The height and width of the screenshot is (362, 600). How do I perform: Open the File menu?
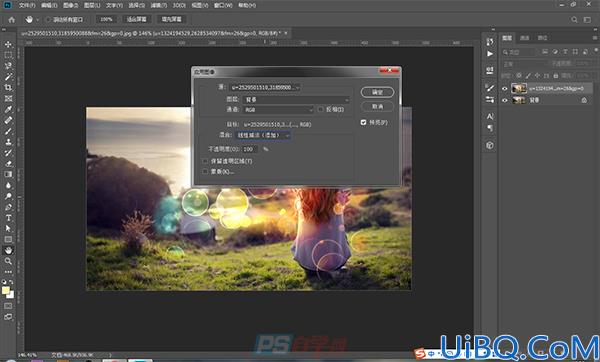click(27, 5)
